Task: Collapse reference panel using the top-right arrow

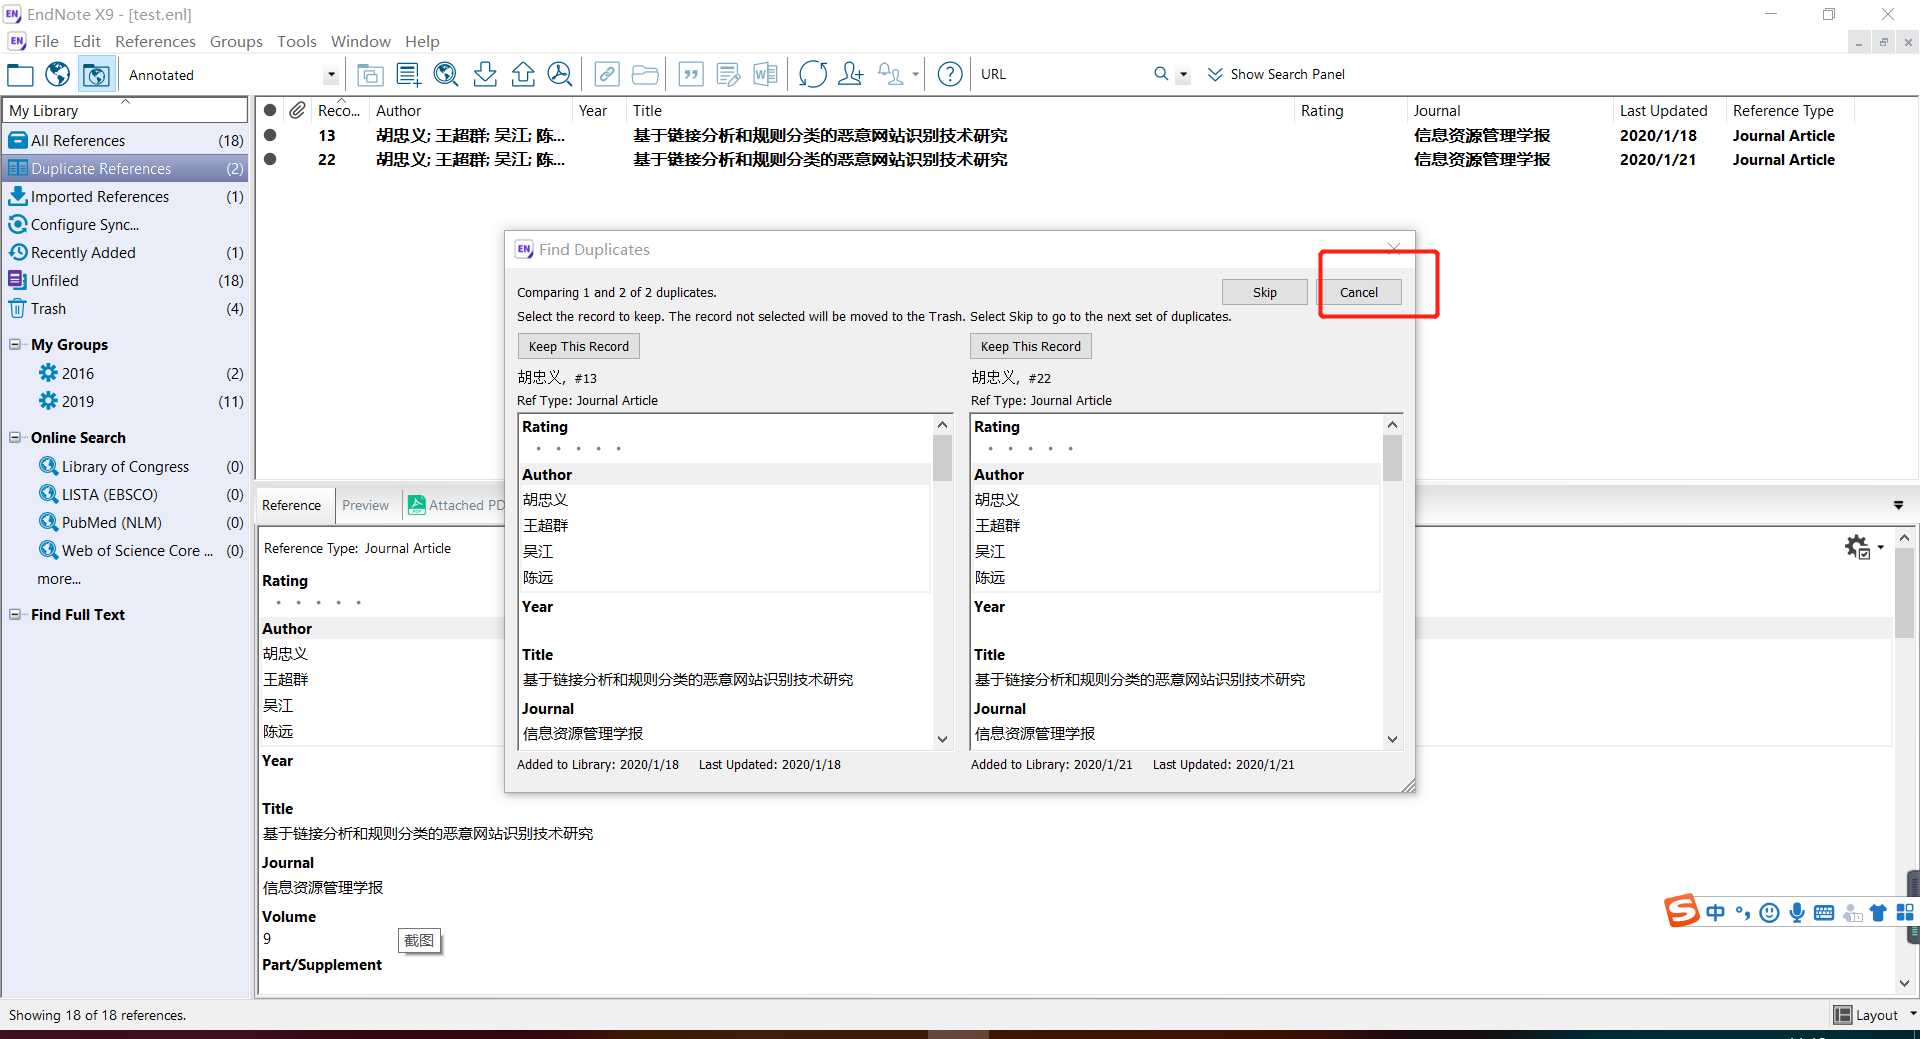Action: (1898, 505)
